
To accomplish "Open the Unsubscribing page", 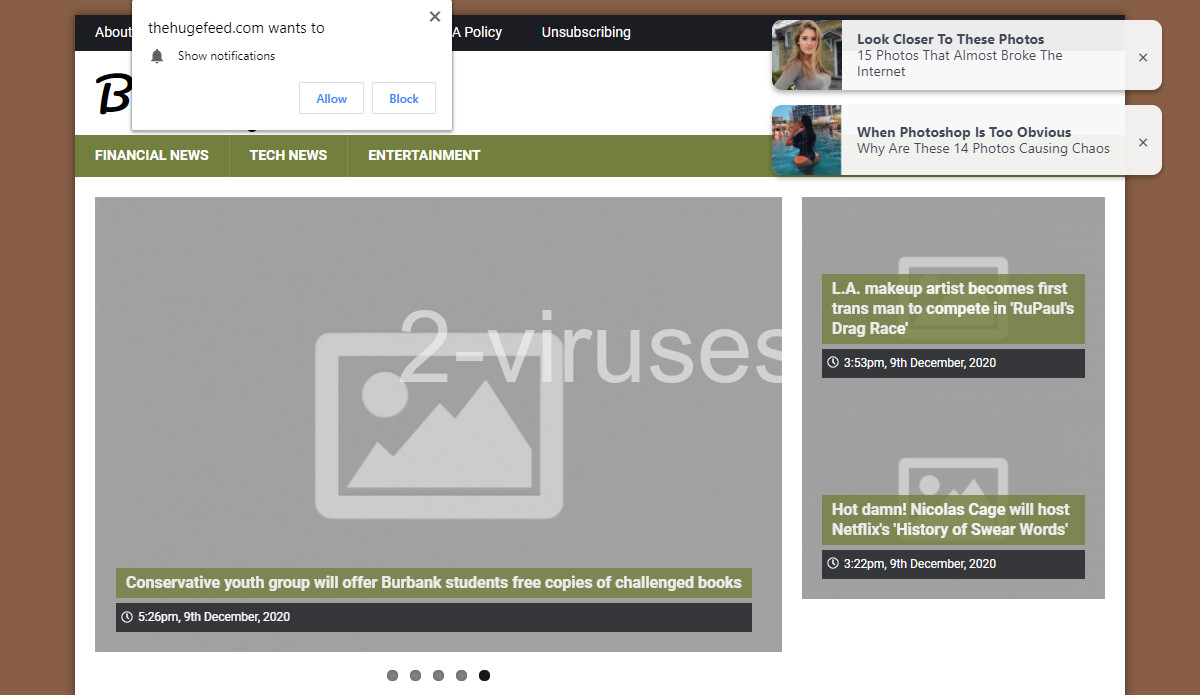I will click(585, 32).
